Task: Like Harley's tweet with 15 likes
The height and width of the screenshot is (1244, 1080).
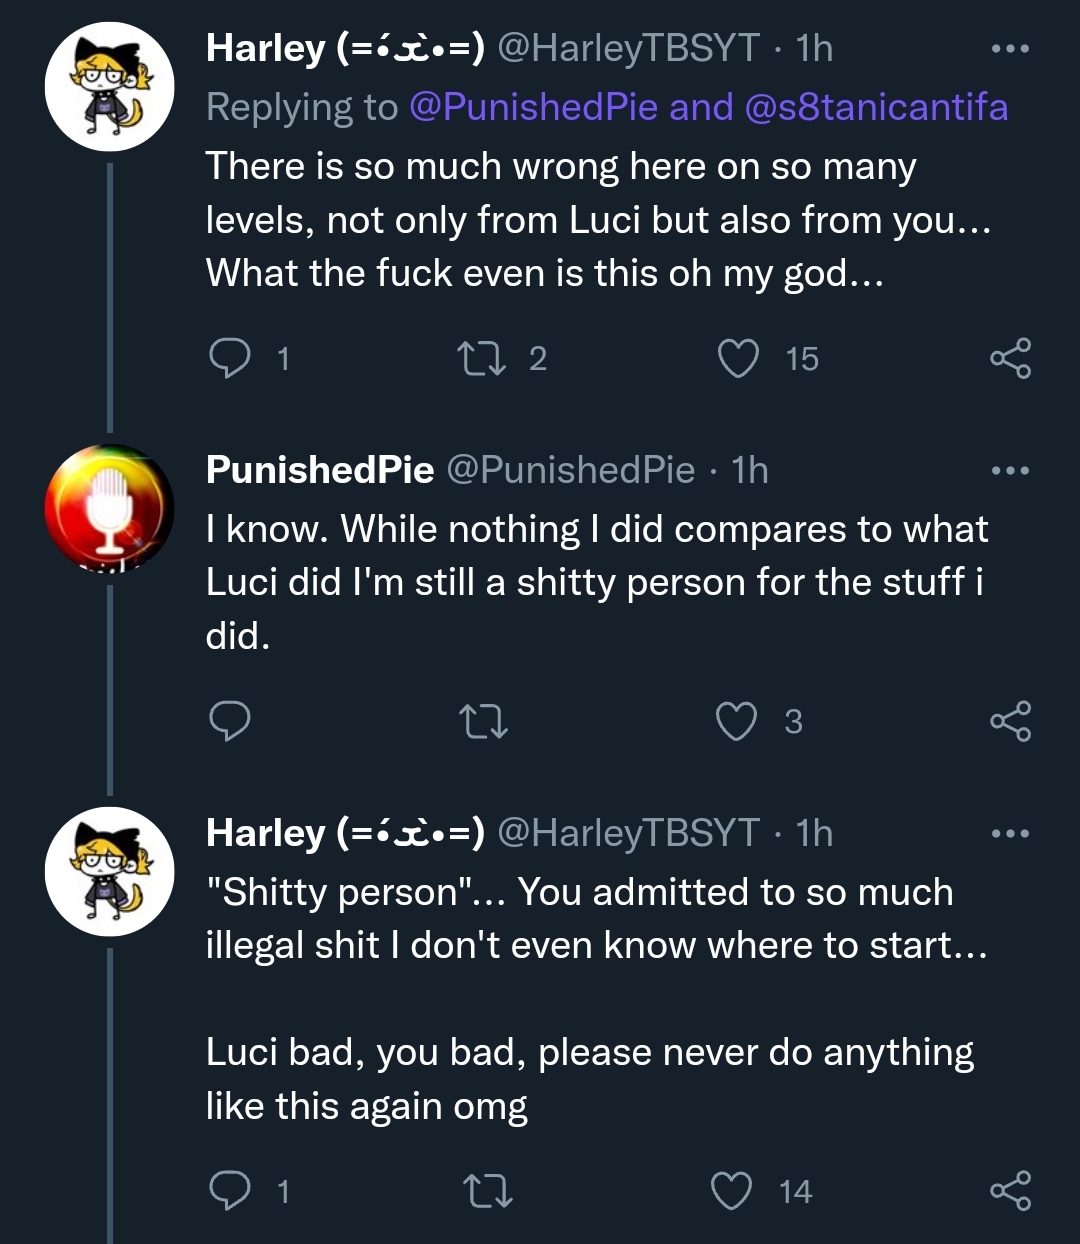Action: click(x=738, y=358)
